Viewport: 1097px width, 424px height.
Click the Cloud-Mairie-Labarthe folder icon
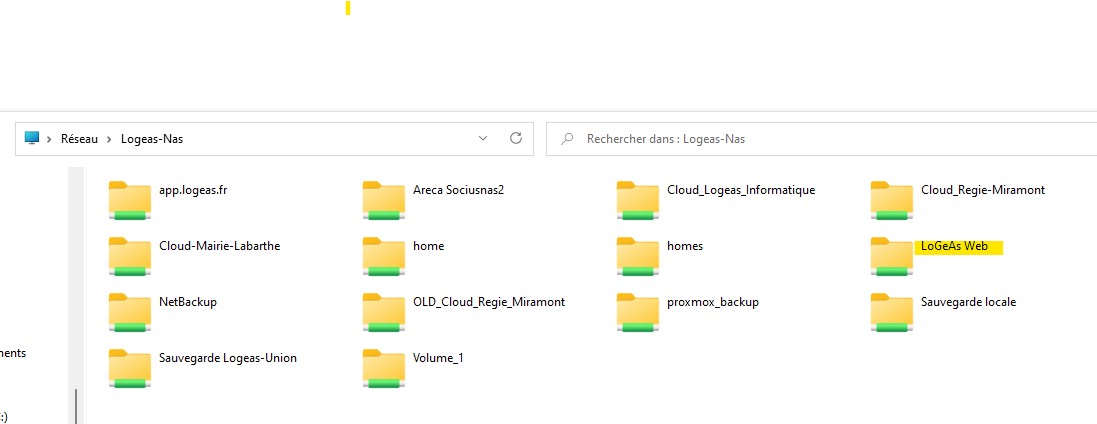(129, 256)
